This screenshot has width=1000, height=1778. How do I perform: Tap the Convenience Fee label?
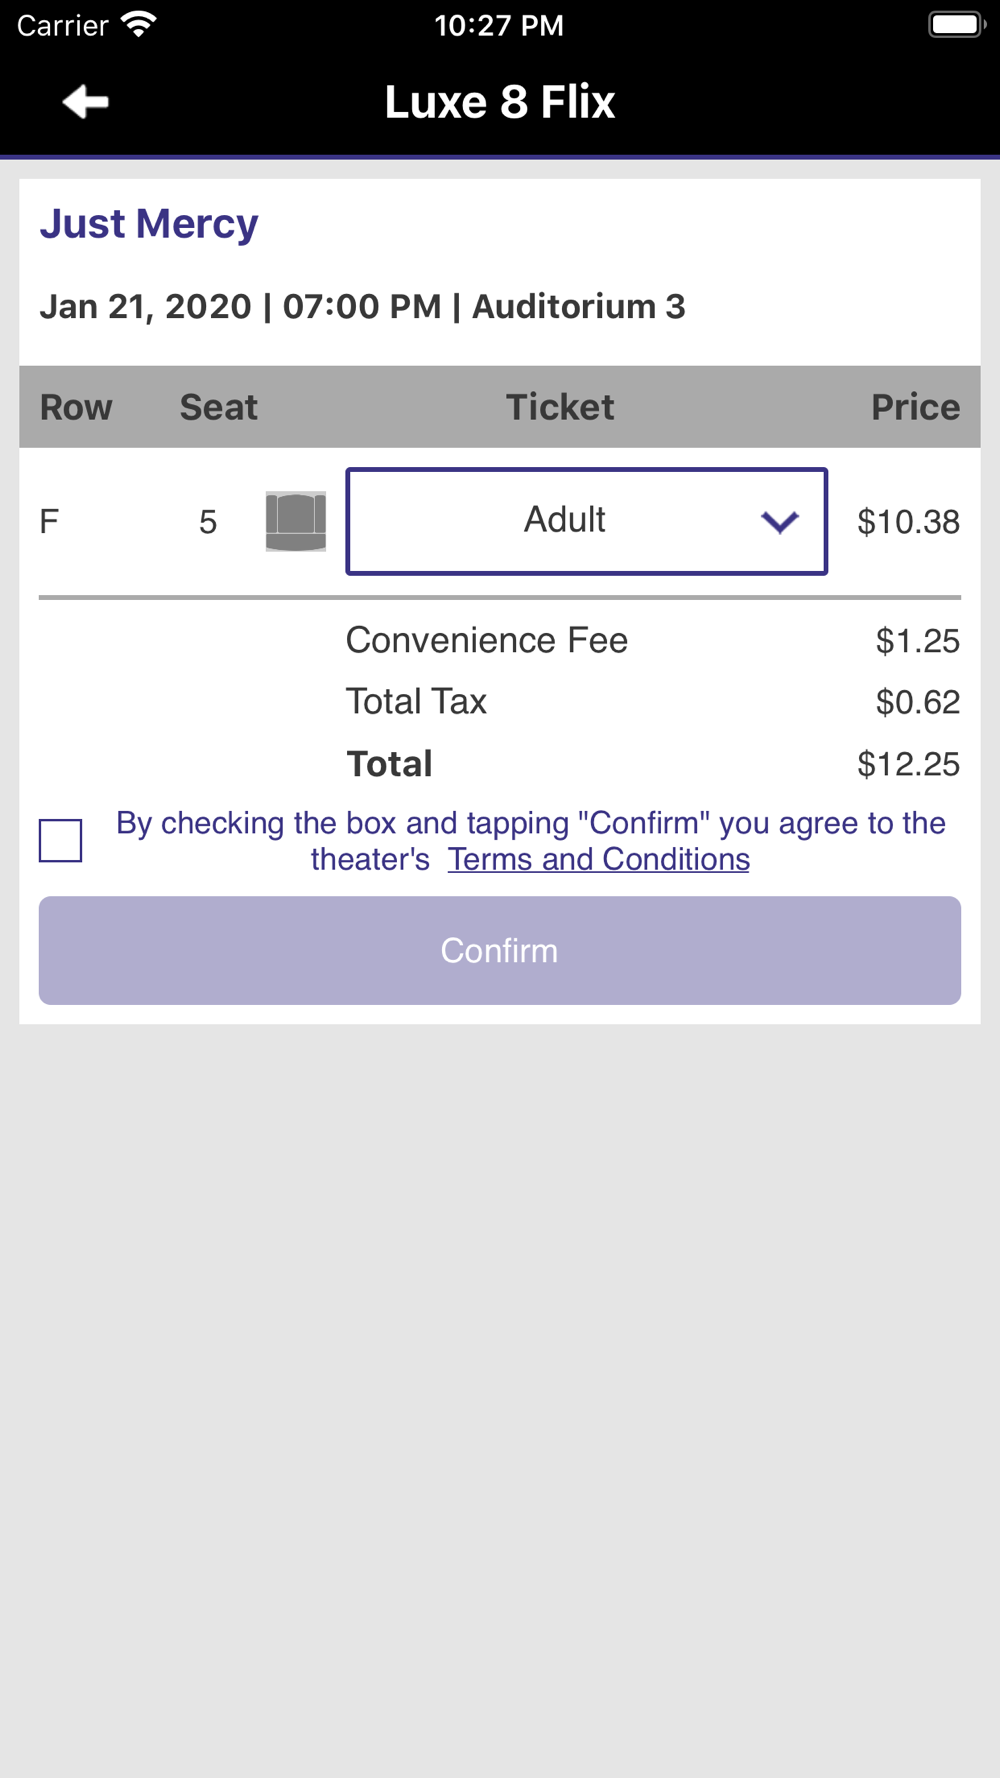(x=486, y=641)
